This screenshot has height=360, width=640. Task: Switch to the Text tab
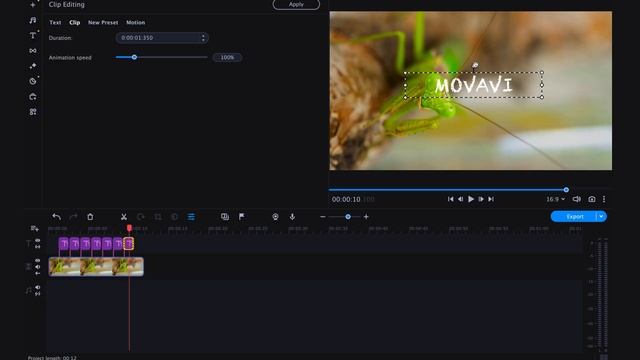pos(55,22)
